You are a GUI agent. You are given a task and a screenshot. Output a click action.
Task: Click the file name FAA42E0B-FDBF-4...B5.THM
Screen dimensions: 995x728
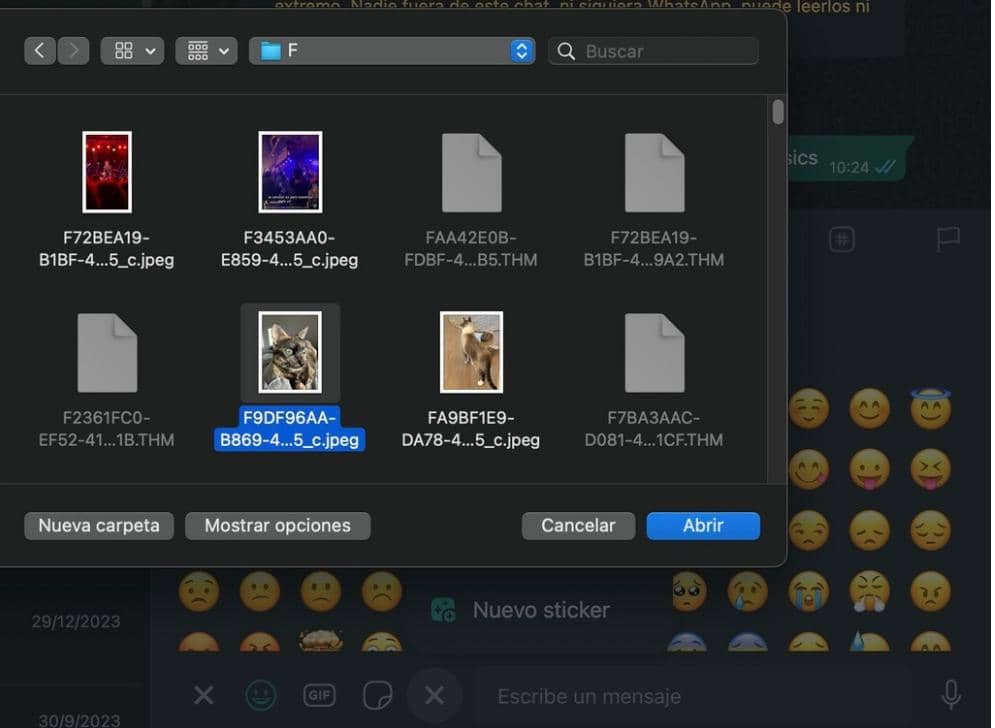pos(471,249)
